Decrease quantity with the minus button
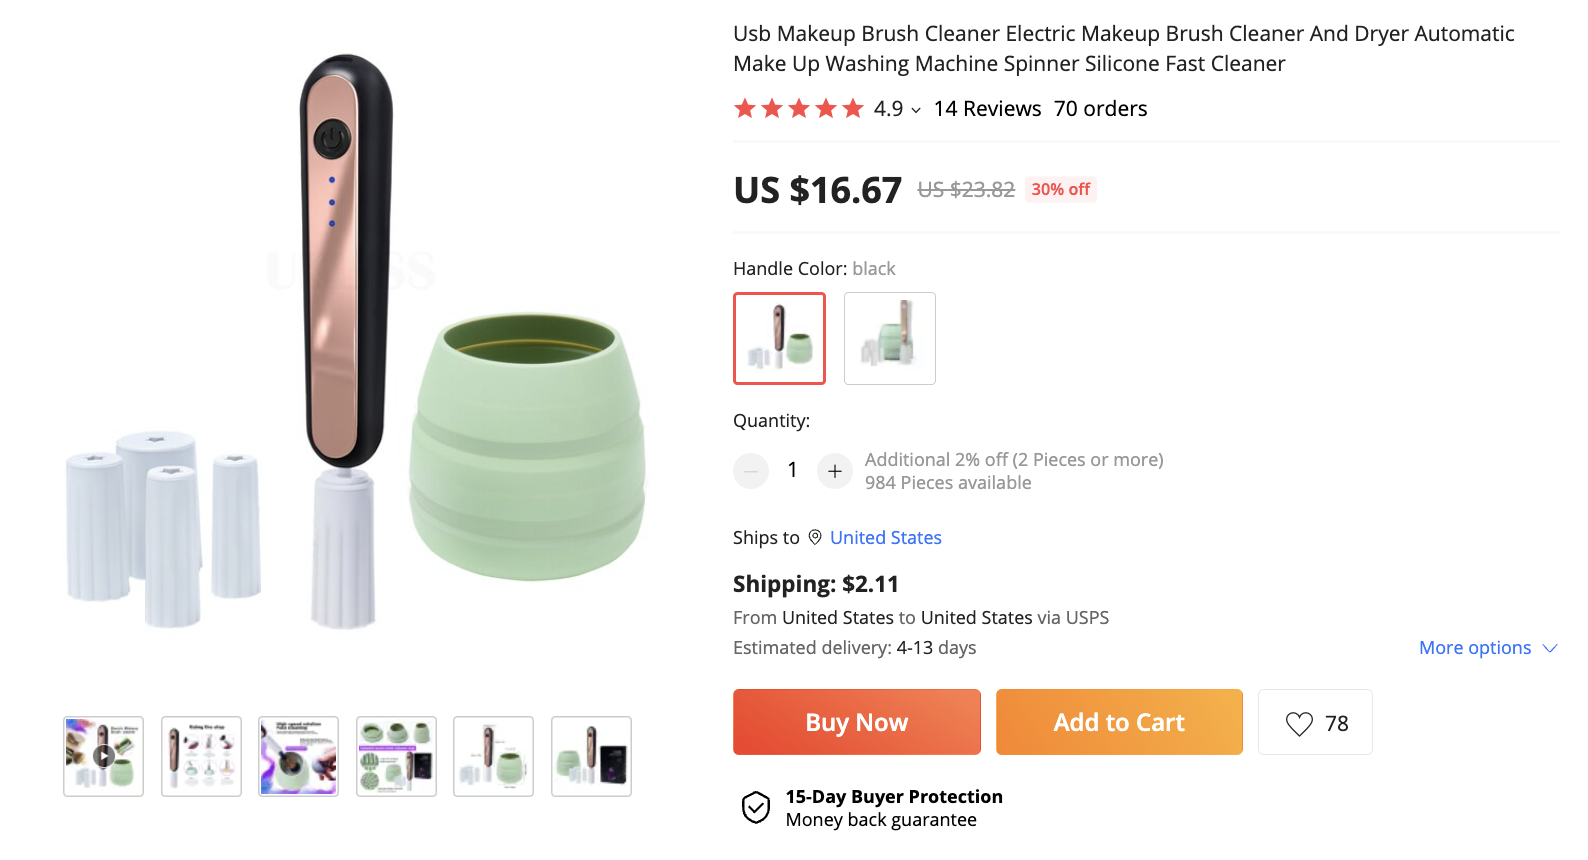Screen dimensions: 1588x860 click(x=751, y=471)
